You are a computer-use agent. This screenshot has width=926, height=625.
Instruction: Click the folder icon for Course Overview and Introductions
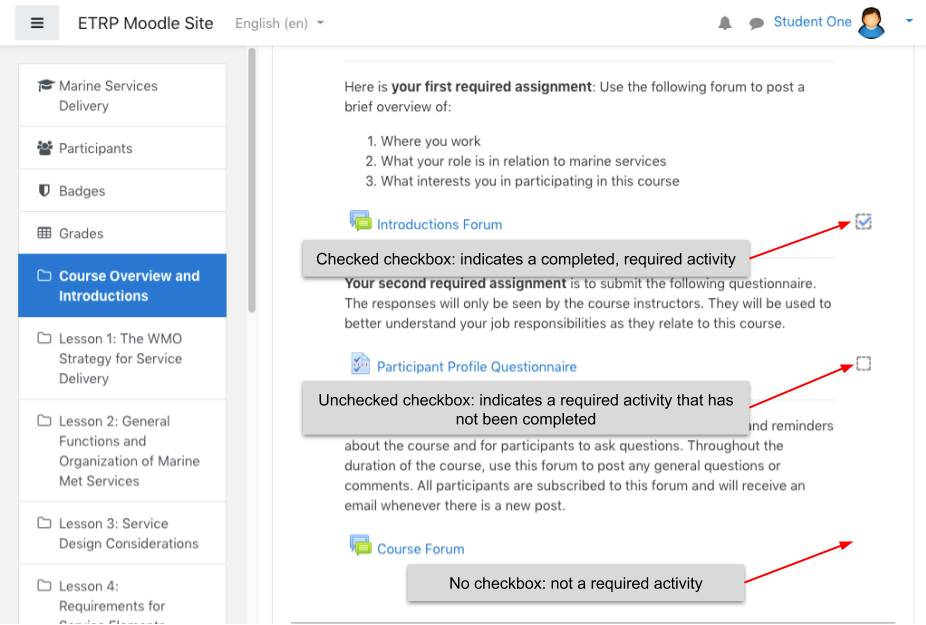[44, 275]
